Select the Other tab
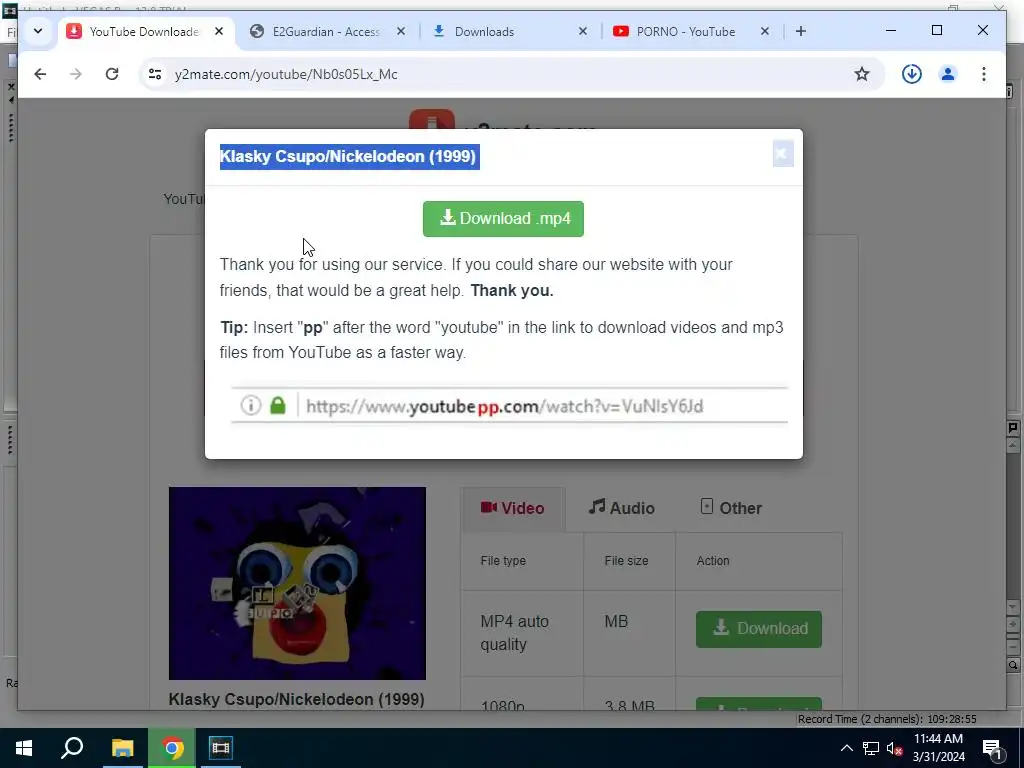 [x=731, y=508]
